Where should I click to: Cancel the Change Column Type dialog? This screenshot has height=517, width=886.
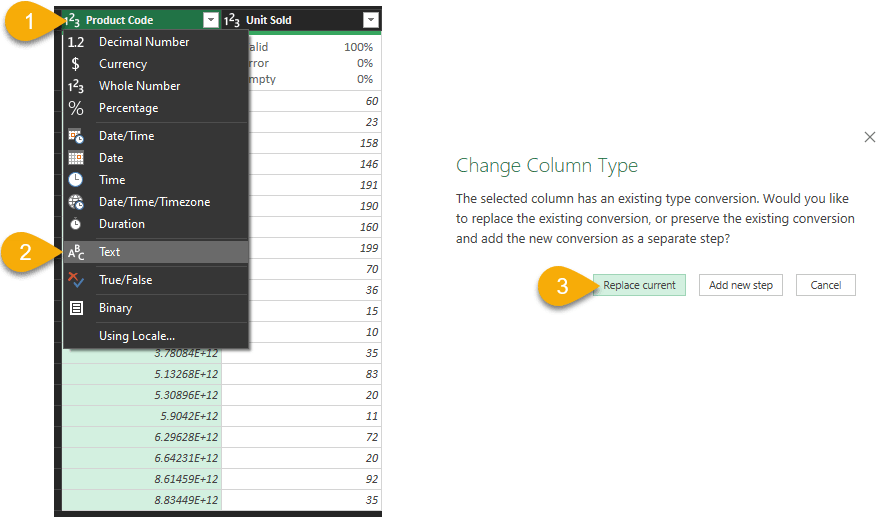pyautogui.click(x=825, y=285)
